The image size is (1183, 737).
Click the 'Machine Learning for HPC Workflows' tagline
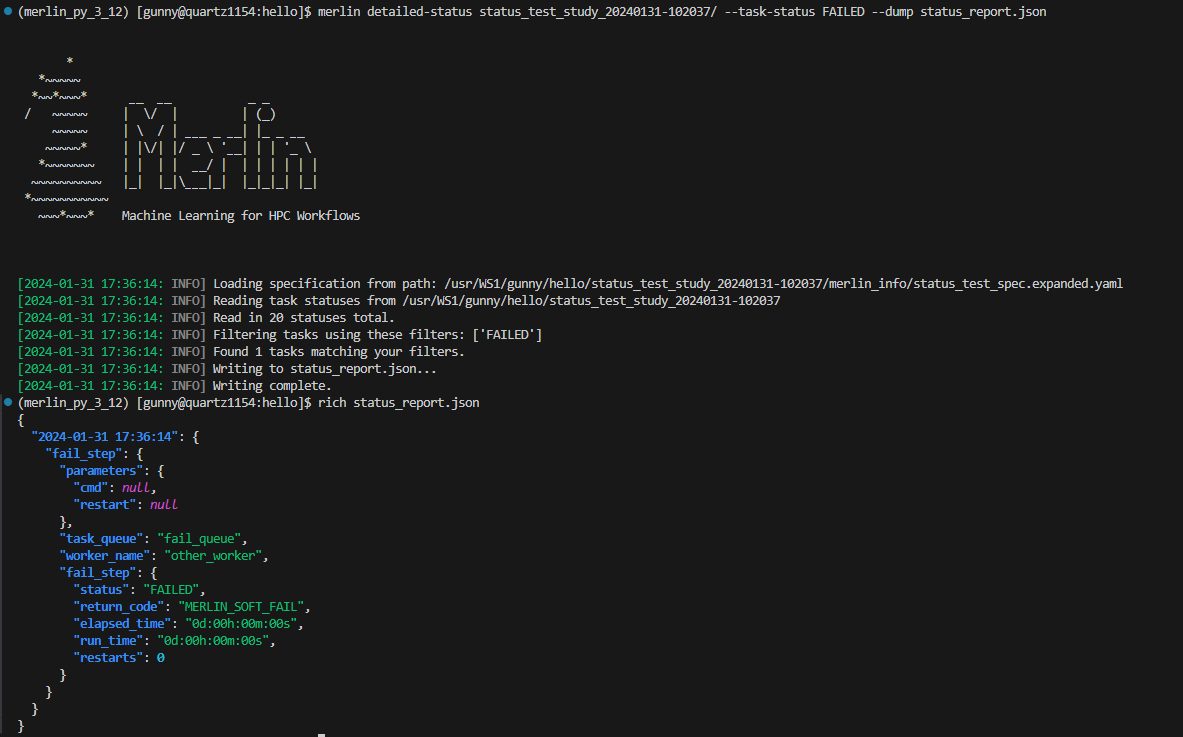pyautogui.click(x=241, y=216)
